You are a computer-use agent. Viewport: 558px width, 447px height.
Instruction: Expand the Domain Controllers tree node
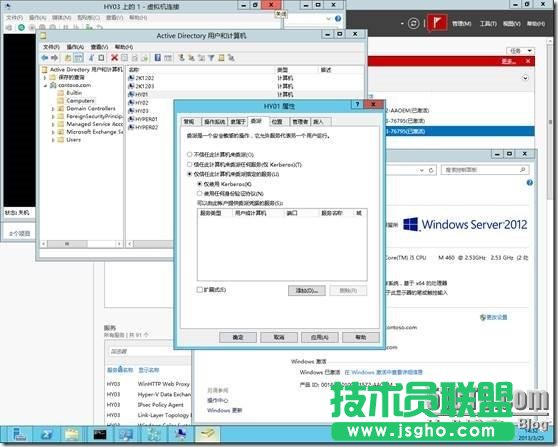click(53, 108)
